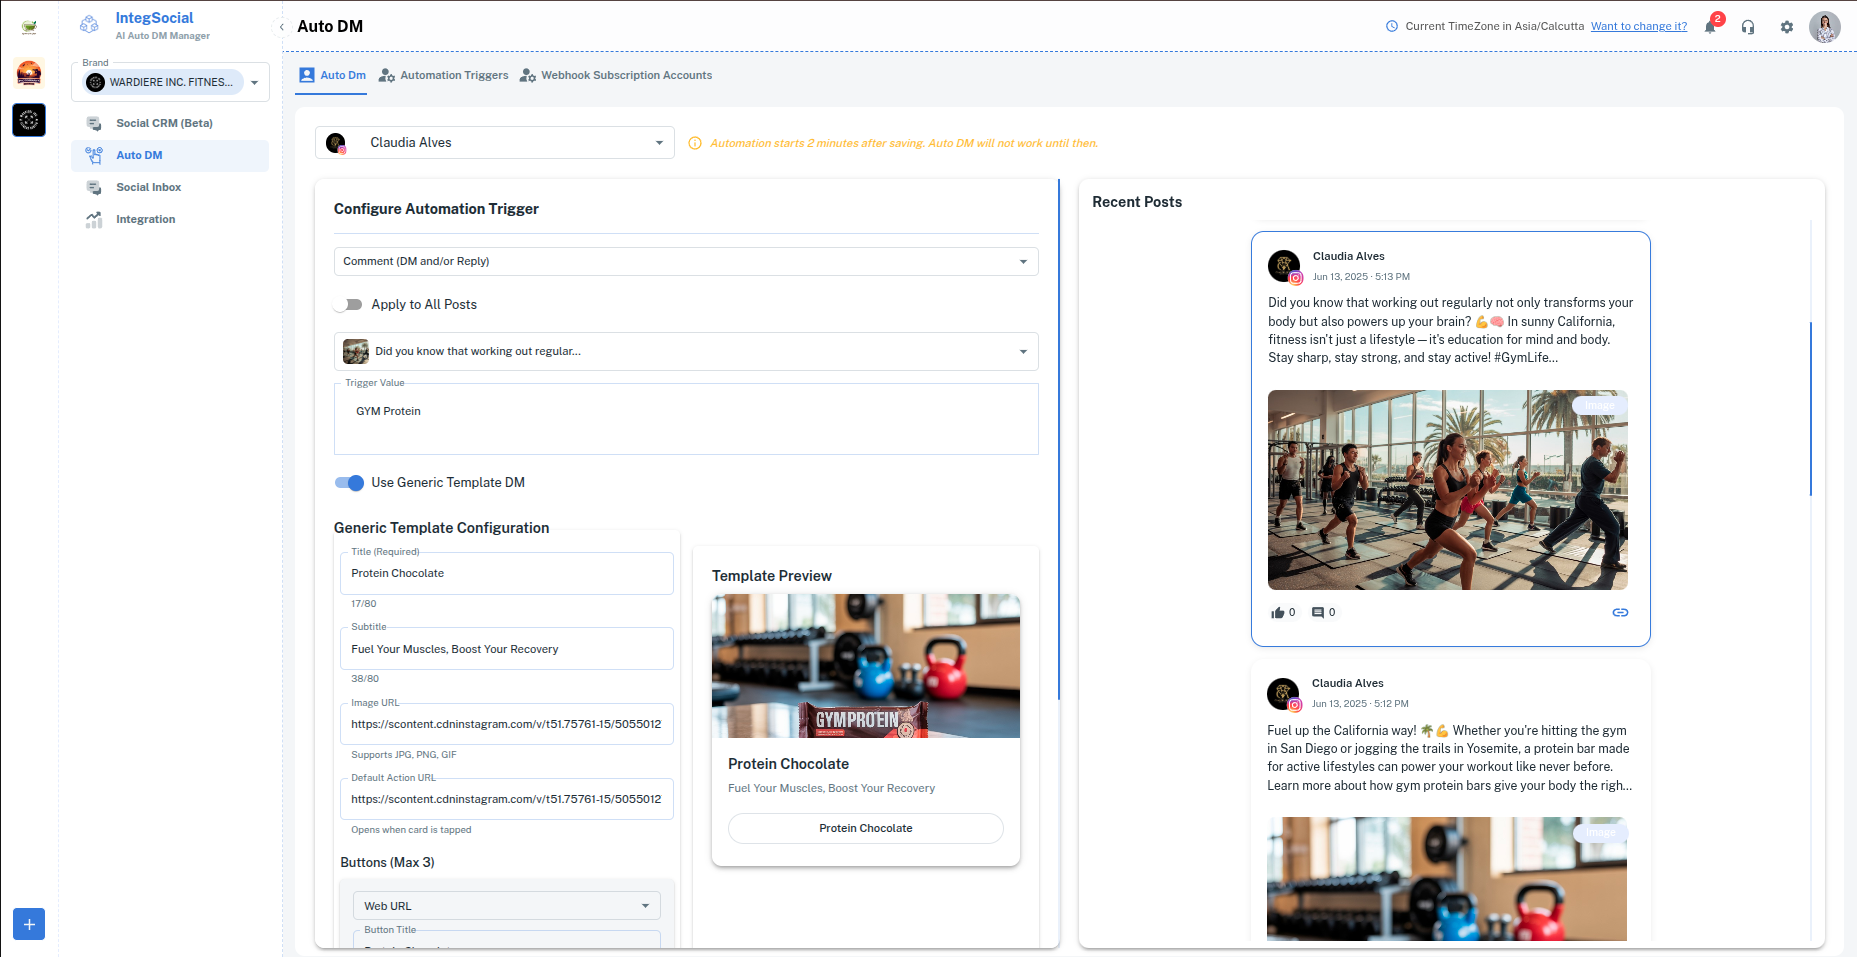The image size is (1857, 957).
Task: Open the Comment (DM and/or Reply) dropdown
Action: click(x=686, y=261)
